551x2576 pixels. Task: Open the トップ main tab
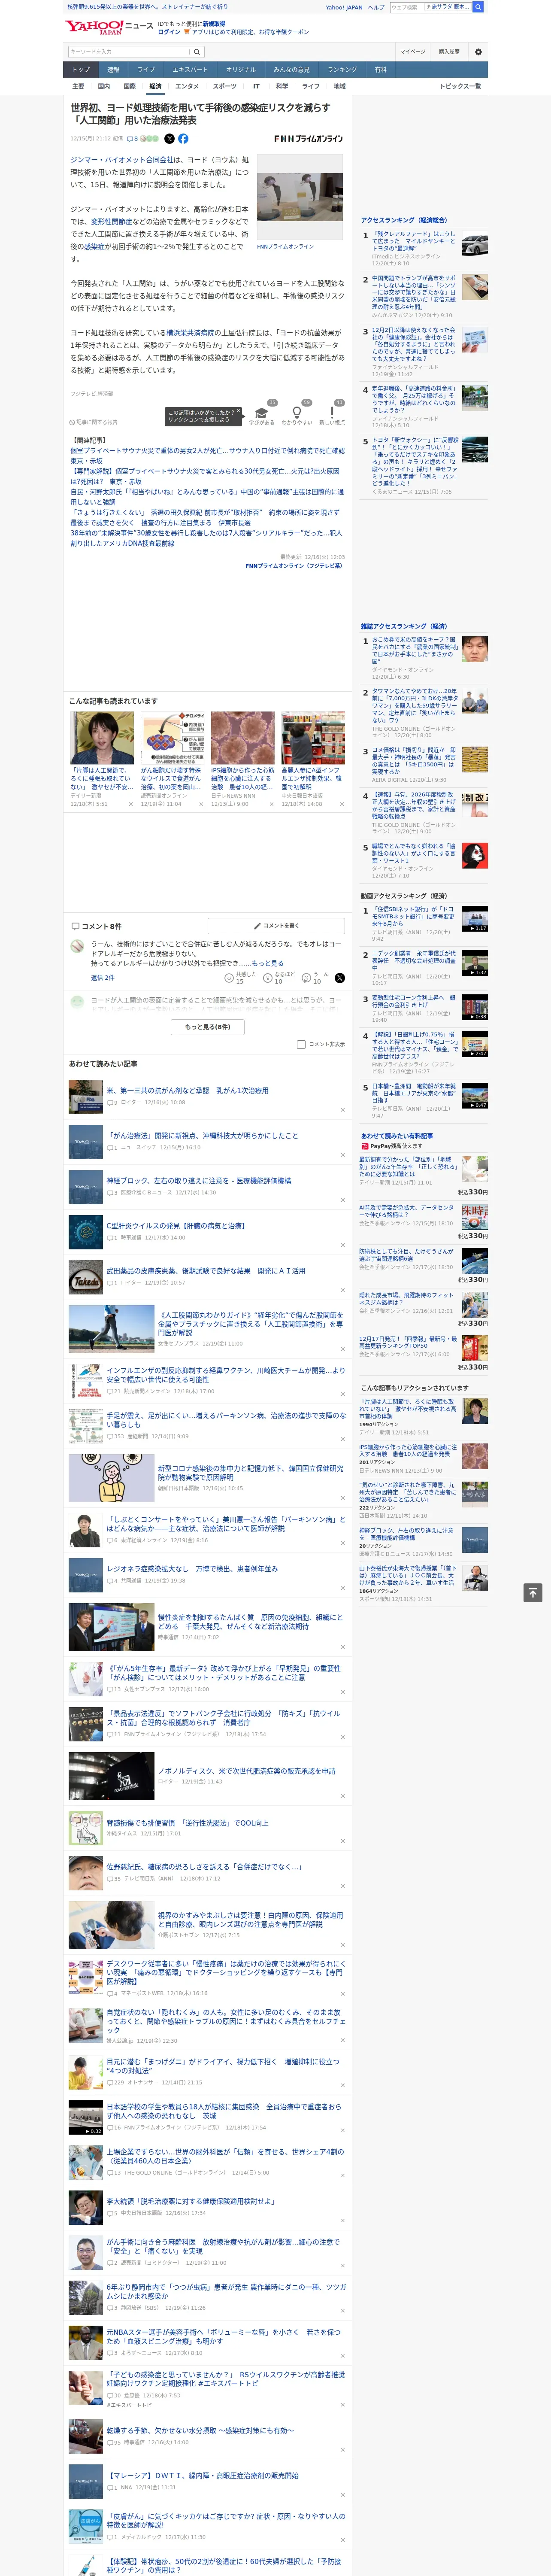pyautogui.click(x=81, y=70)
